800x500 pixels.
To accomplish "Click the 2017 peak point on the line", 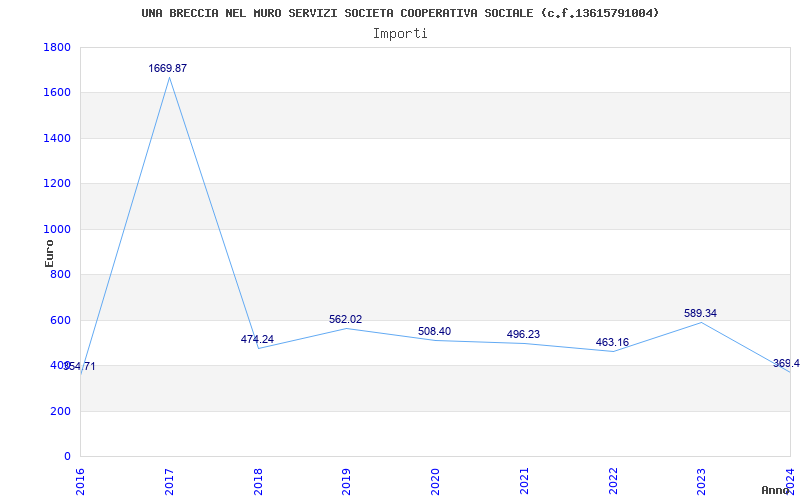I will [x=169, y=77].
